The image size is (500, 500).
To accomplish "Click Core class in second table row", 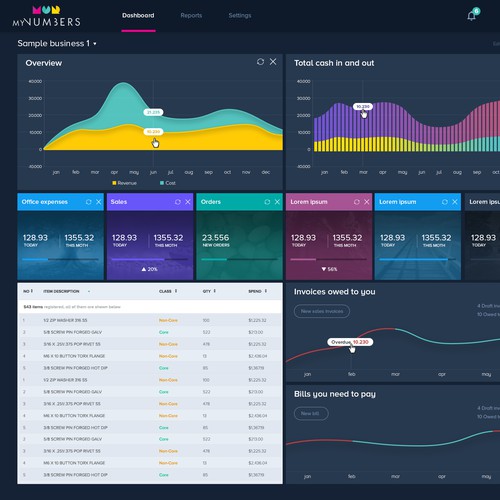I will 164,332.
